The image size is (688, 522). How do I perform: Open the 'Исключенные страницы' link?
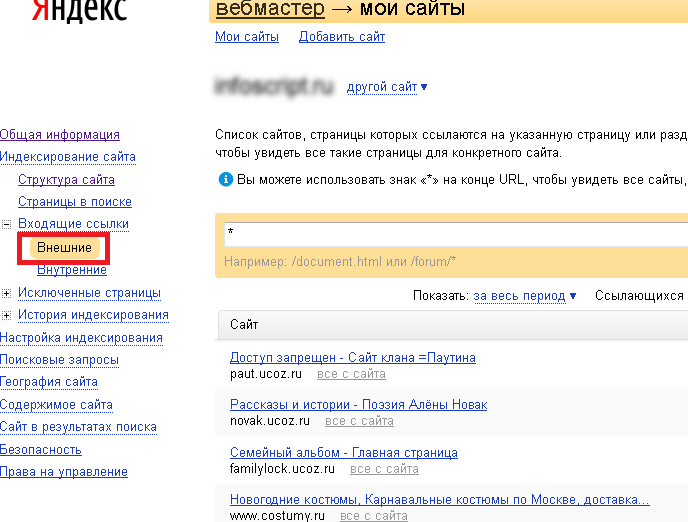(90, 293)
